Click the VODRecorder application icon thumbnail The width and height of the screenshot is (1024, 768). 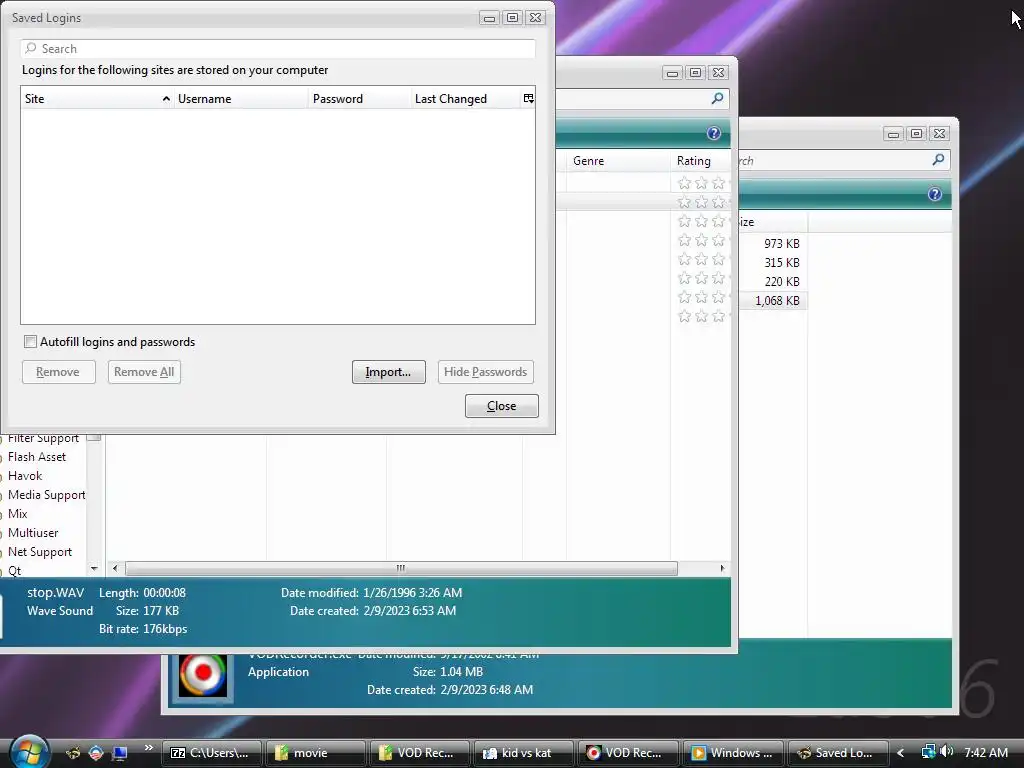(x=203, y=676)
